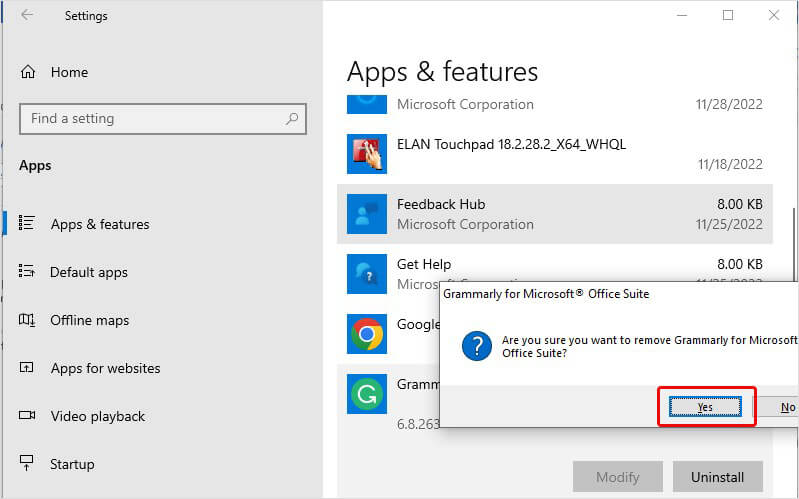Open Video playback section

click(x=98, y=416)
